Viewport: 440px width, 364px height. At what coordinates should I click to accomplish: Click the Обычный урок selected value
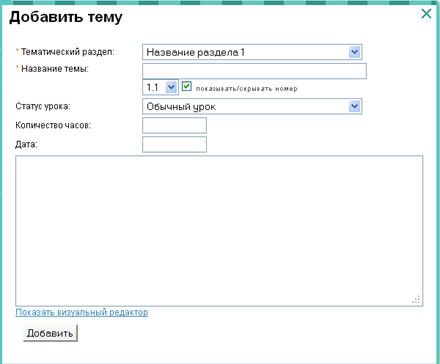tap(181, 107)
